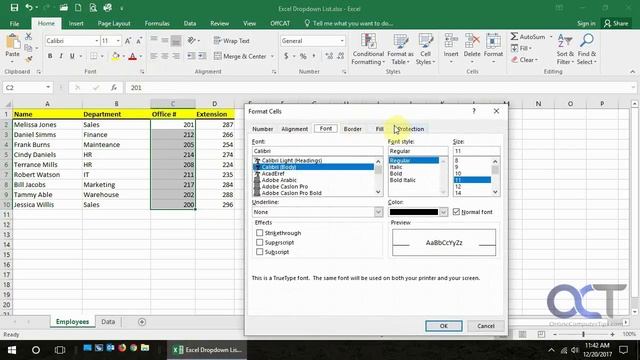Open the font Color dropdown arrow
This screenshot has width=640, height=360.
point(443,212)
